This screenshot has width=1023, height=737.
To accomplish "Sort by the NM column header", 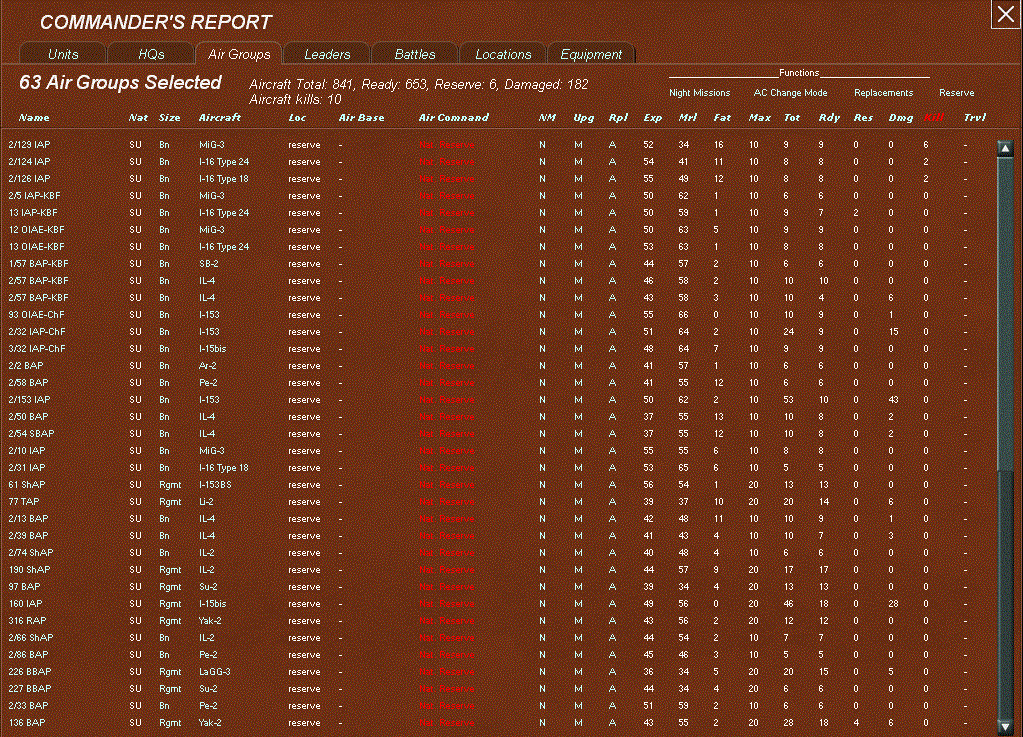I will coord(547,117).
